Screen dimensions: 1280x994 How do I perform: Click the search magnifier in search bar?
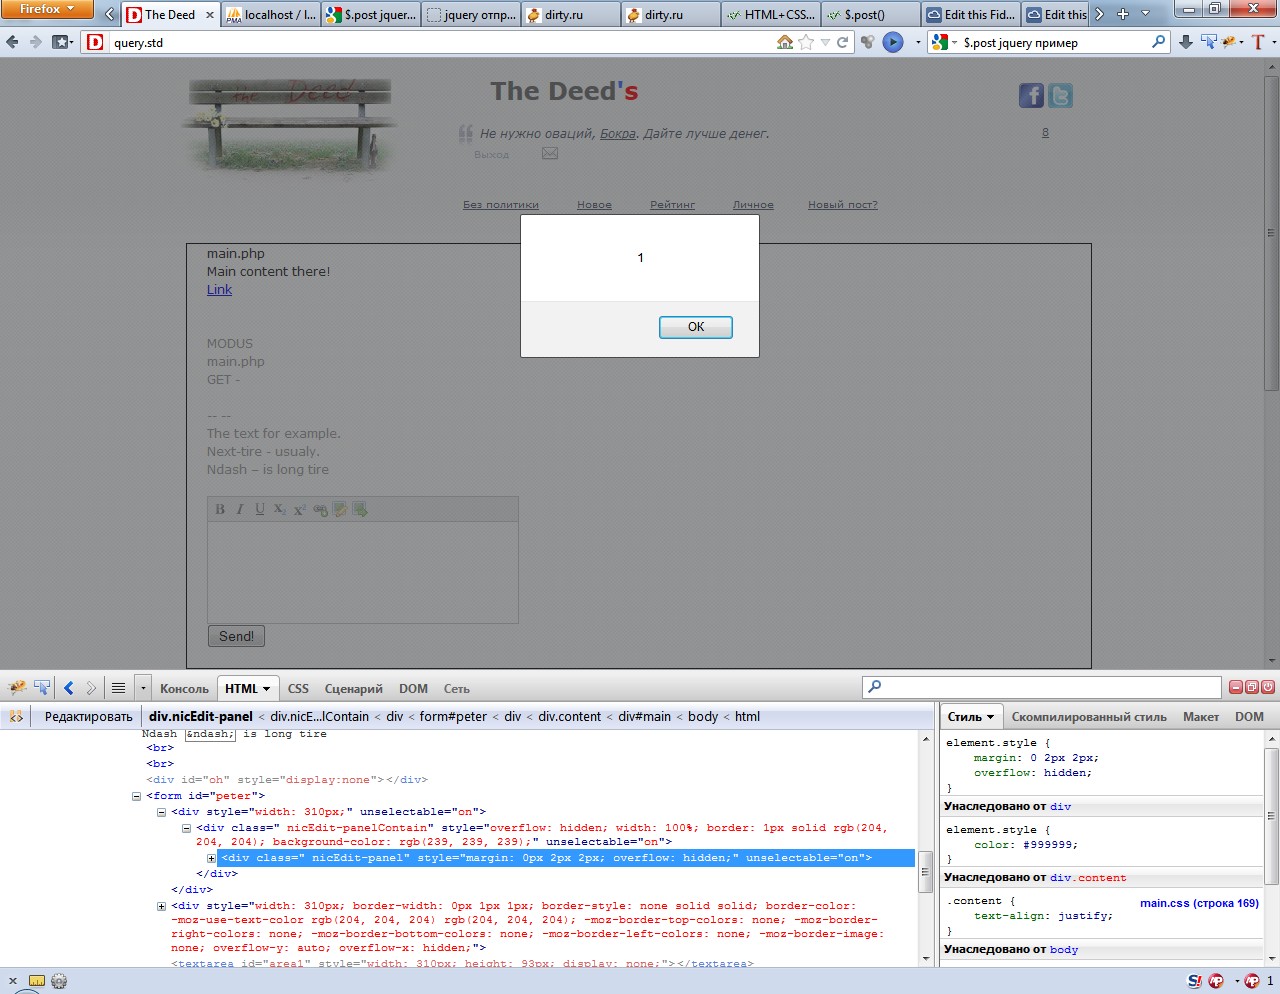point(1159,42)
